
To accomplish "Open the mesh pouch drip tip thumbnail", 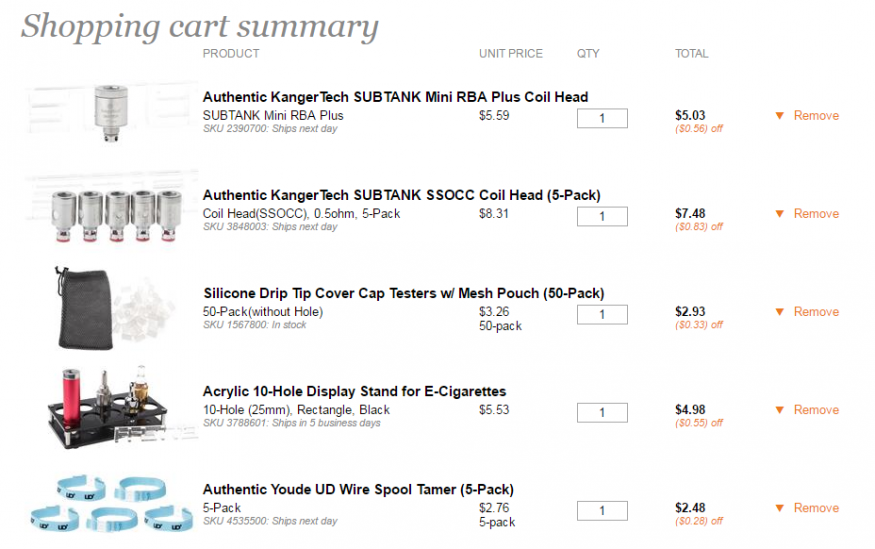I will coord(110,309).
